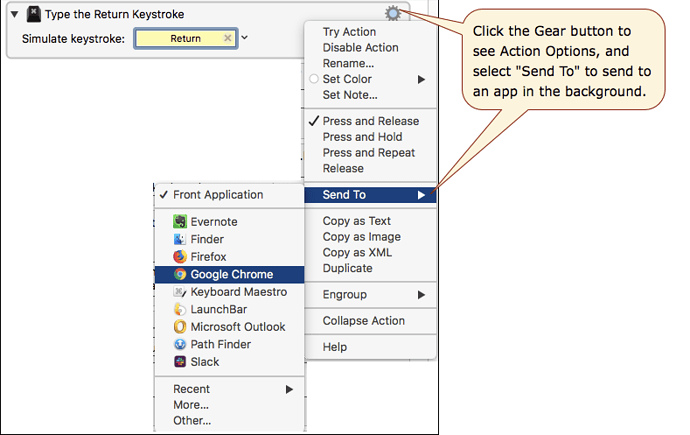Choose More… in the Send To list
The width and height of the screenshot is (690, 435).
click(229, 405)
